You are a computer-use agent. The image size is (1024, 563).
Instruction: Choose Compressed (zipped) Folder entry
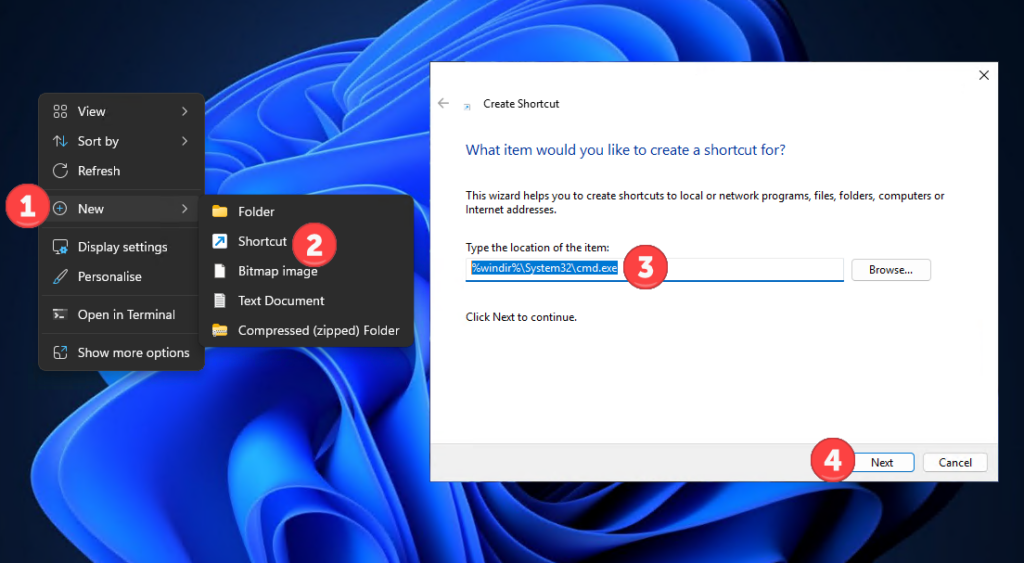pyautogui.click(x=306, y=330)
